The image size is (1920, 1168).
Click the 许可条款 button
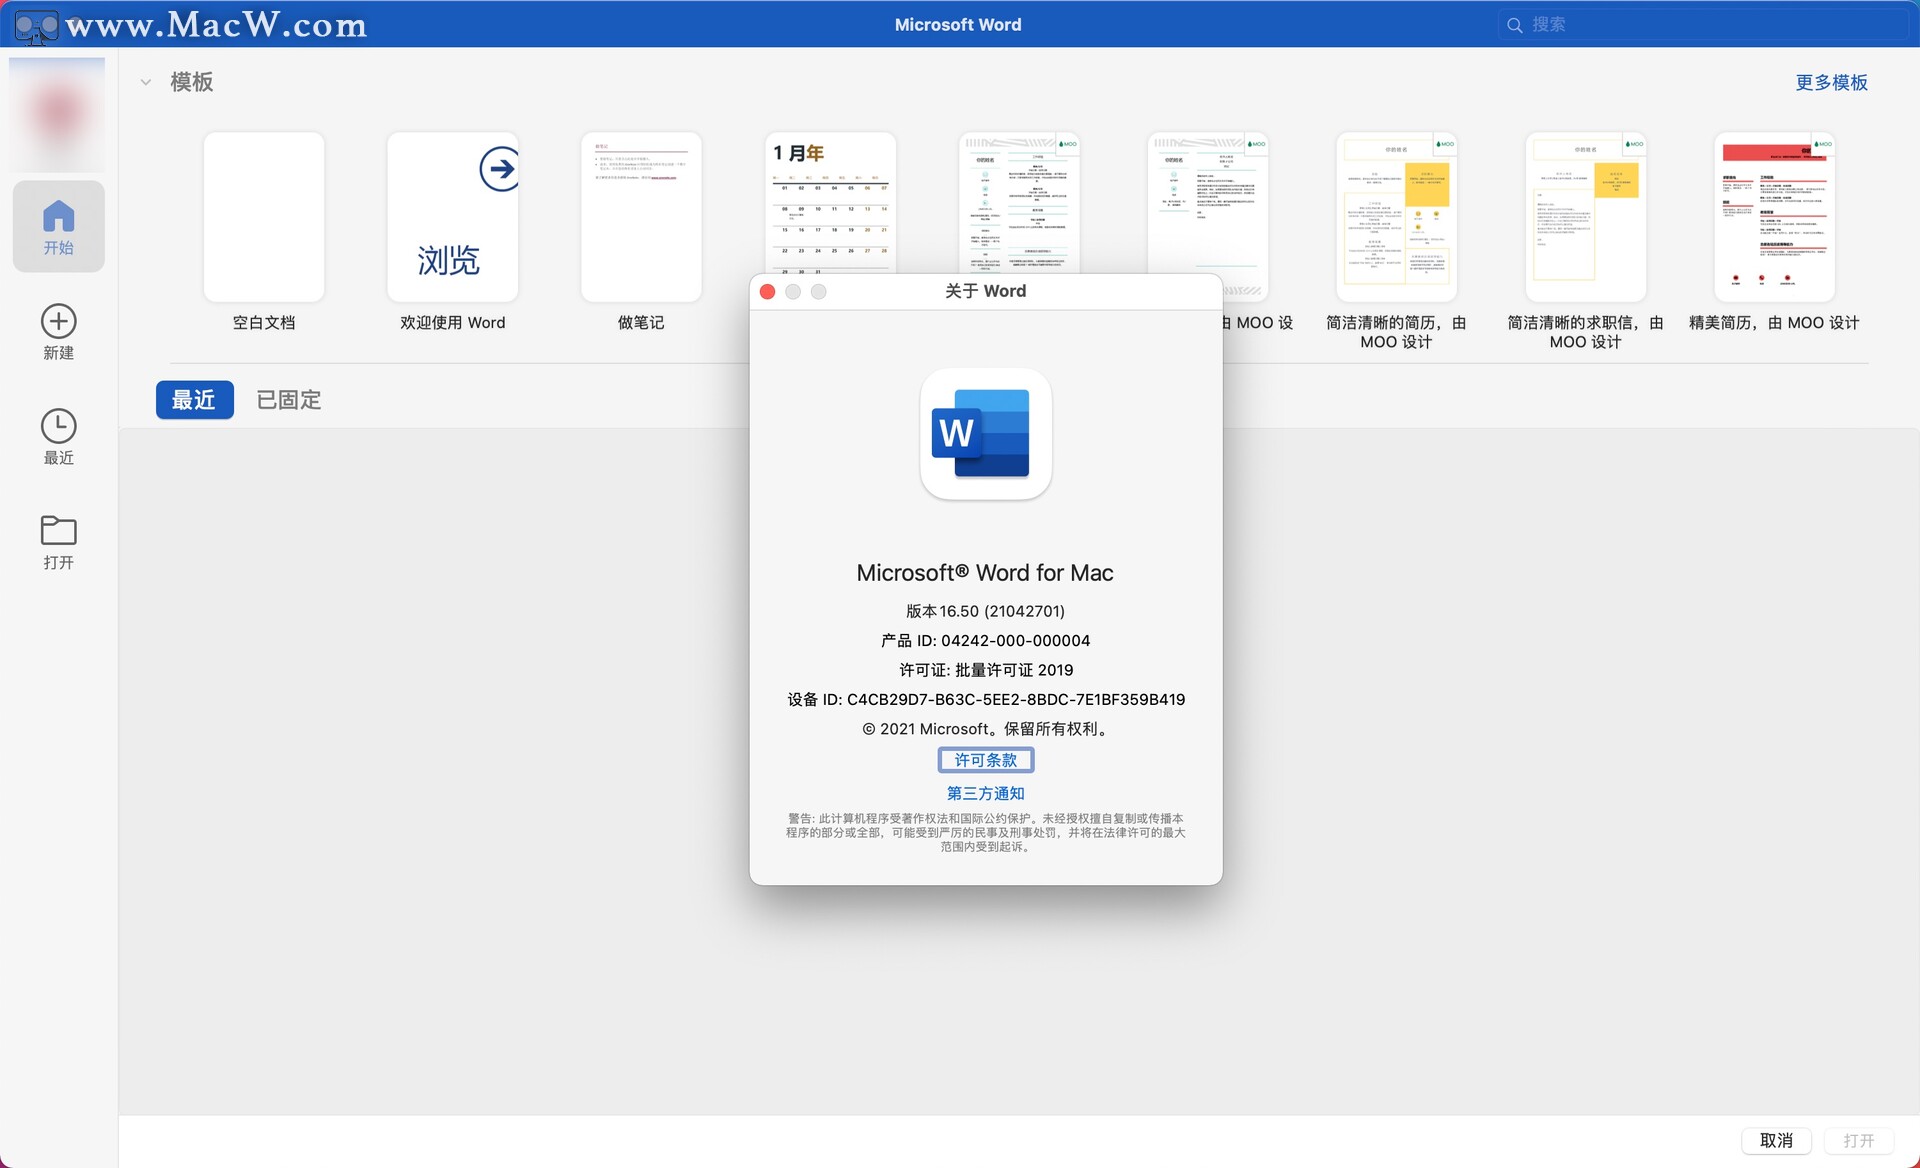[x=986, y=760]
